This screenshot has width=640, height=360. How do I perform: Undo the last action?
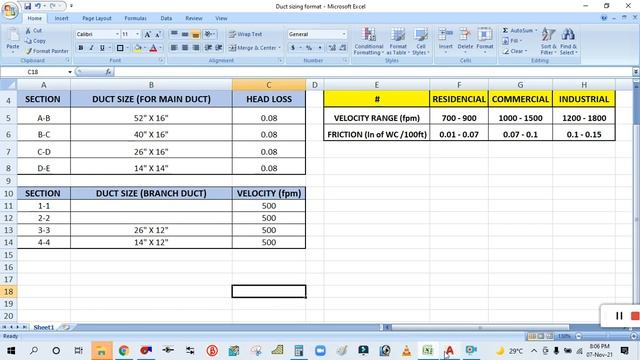38,6
